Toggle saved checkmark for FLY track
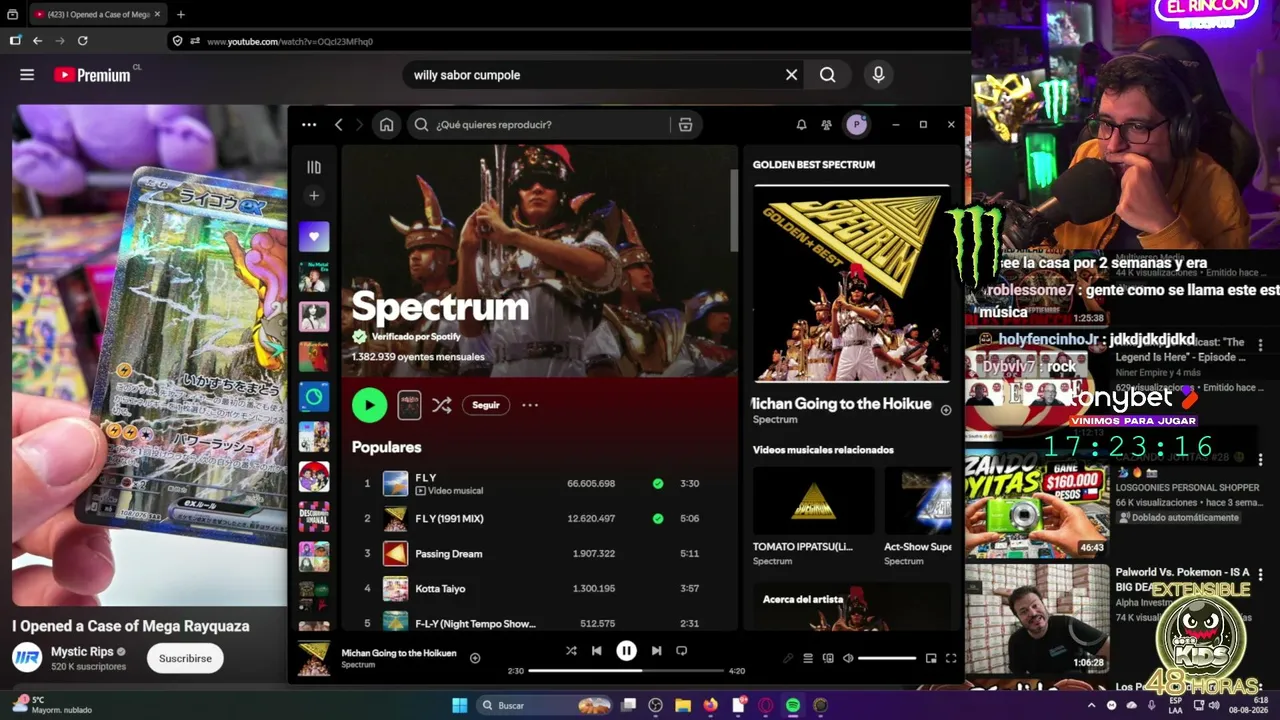 (658, 483)
